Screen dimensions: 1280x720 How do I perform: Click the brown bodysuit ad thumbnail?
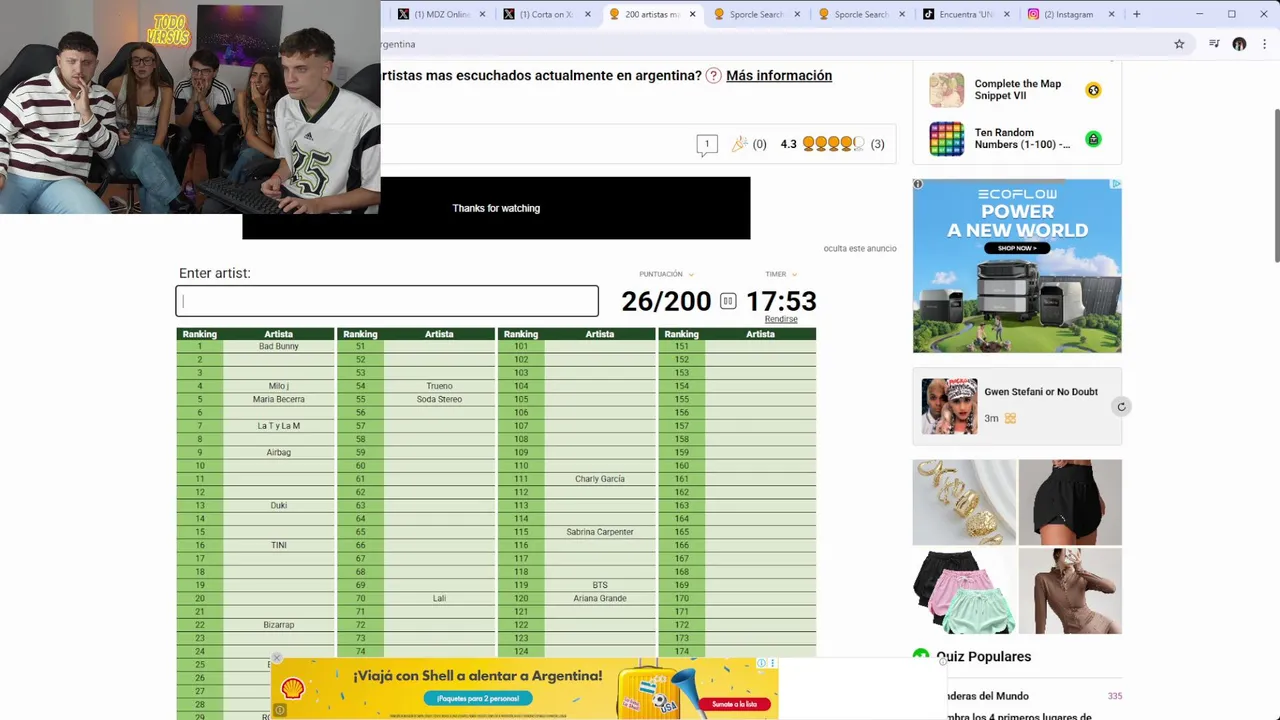tap(1070, 591)
